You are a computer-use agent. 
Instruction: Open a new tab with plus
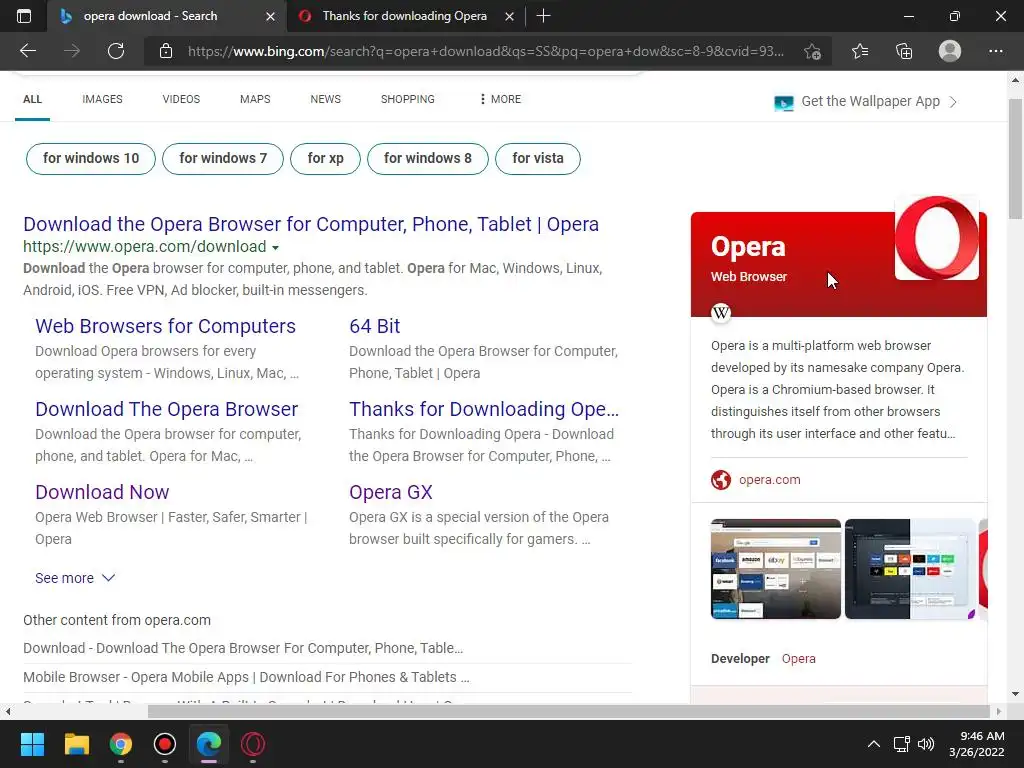[x=543, y=16]
